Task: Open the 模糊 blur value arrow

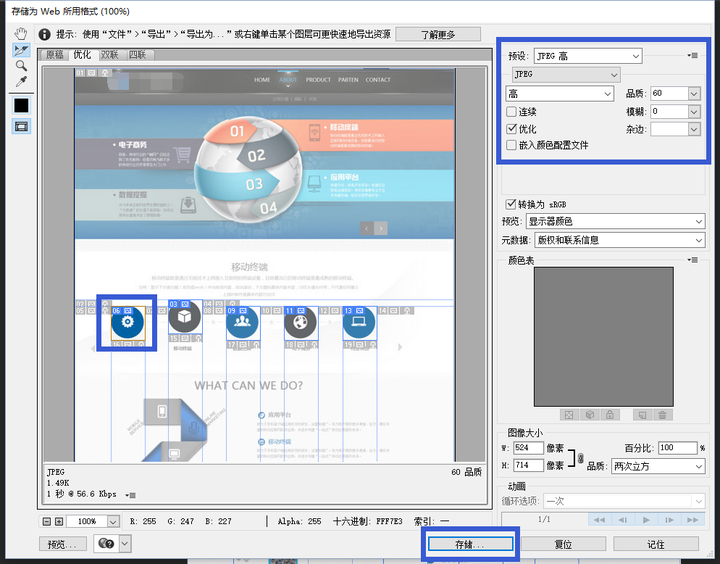Action: (x=694, y=111)
